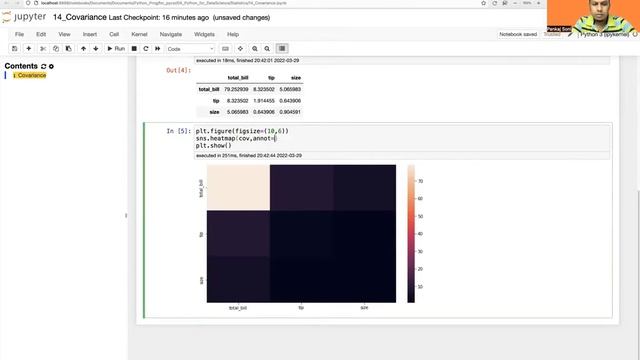Copy selected cells using the toolbar copy icon
Viewport: 640px width, 360px height.
(56, 49)
